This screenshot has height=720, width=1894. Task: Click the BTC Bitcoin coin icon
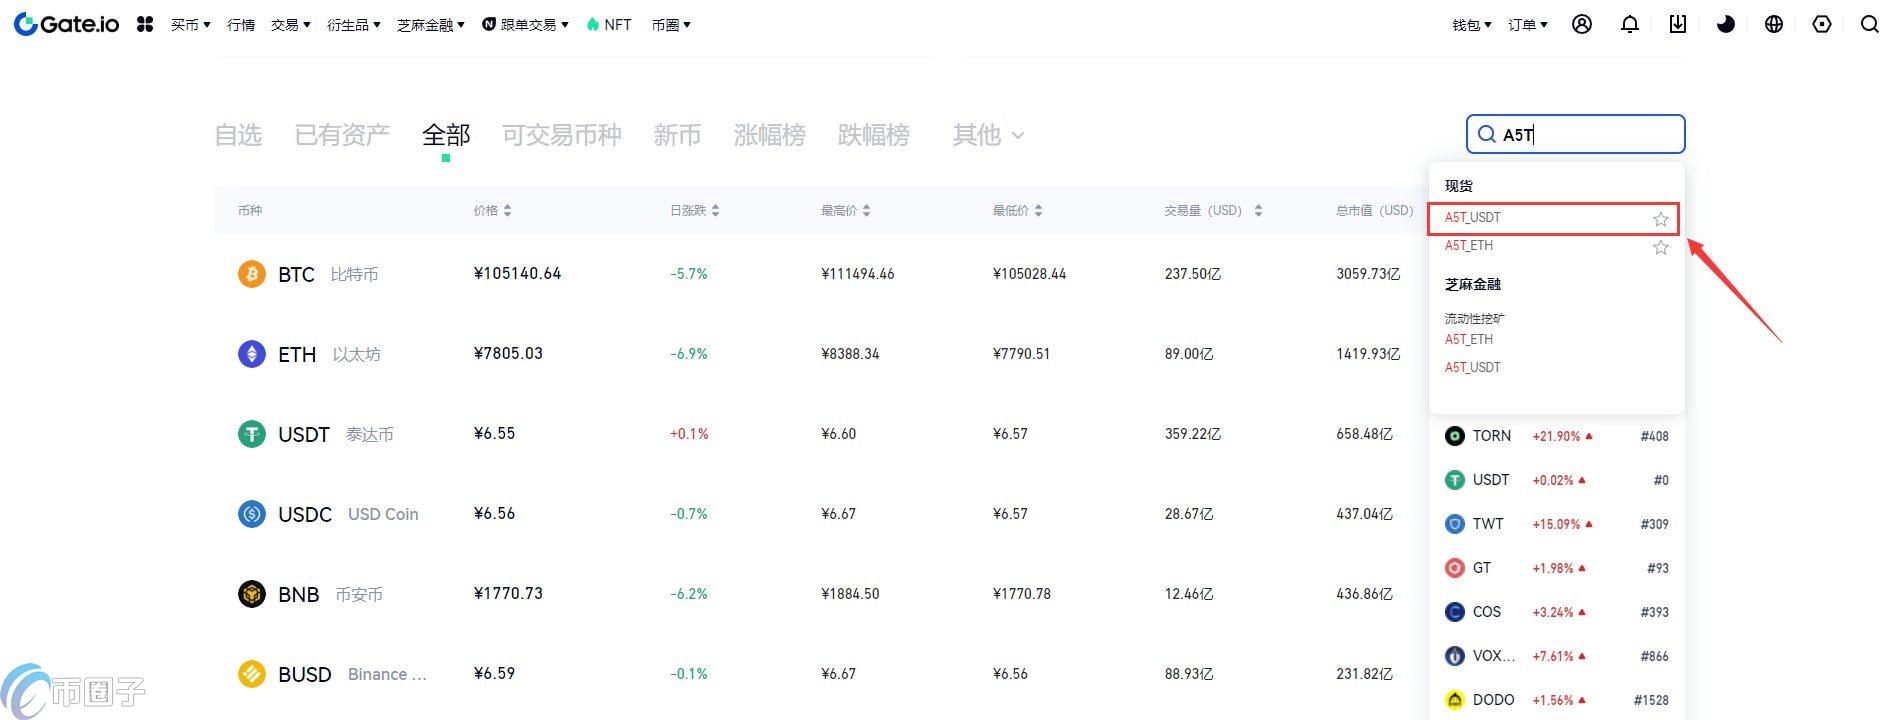[251, 273]
